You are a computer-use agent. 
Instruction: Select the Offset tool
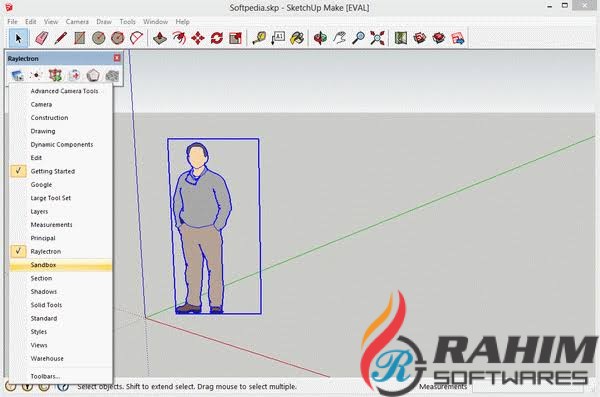(x=179, y=38)
